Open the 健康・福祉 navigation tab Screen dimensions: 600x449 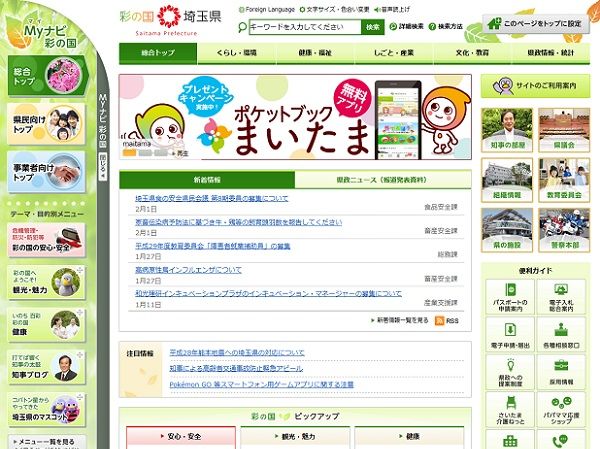(x=315, y=53)
